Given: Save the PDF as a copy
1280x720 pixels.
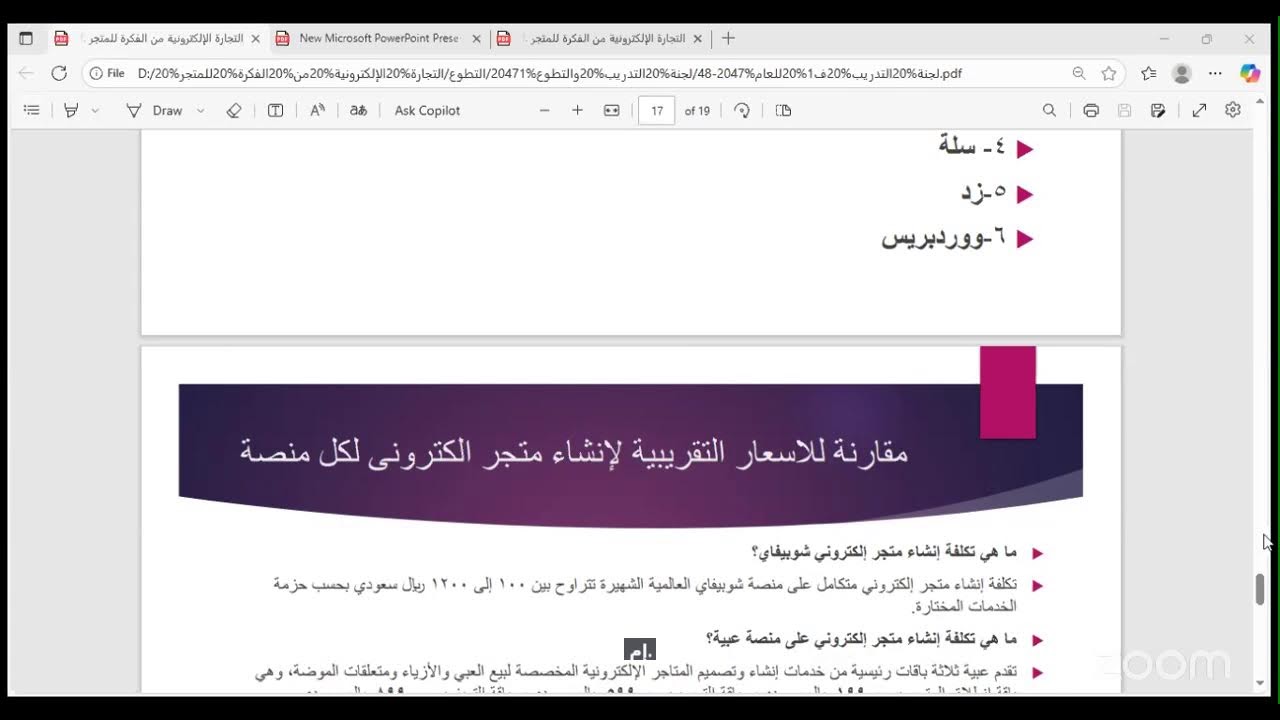Looking at the screenshot, I should pos(1158,110).
